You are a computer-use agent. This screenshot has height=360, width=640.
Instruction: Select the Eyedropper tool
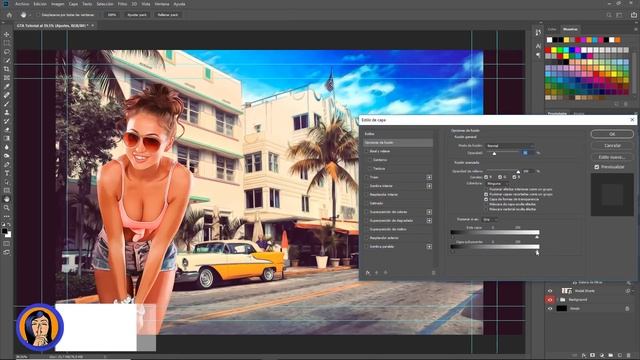(x=7, y=86)
